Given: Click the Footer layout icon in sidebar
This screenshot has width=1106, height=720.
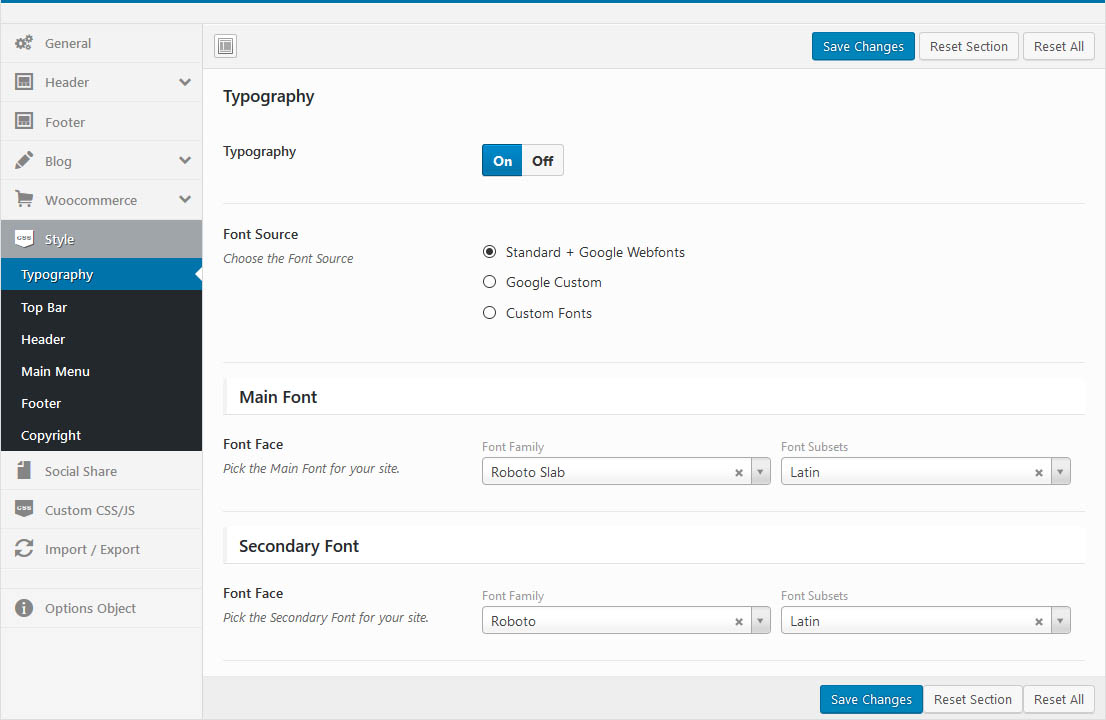Looking at the screenshot, I should 24,121.
